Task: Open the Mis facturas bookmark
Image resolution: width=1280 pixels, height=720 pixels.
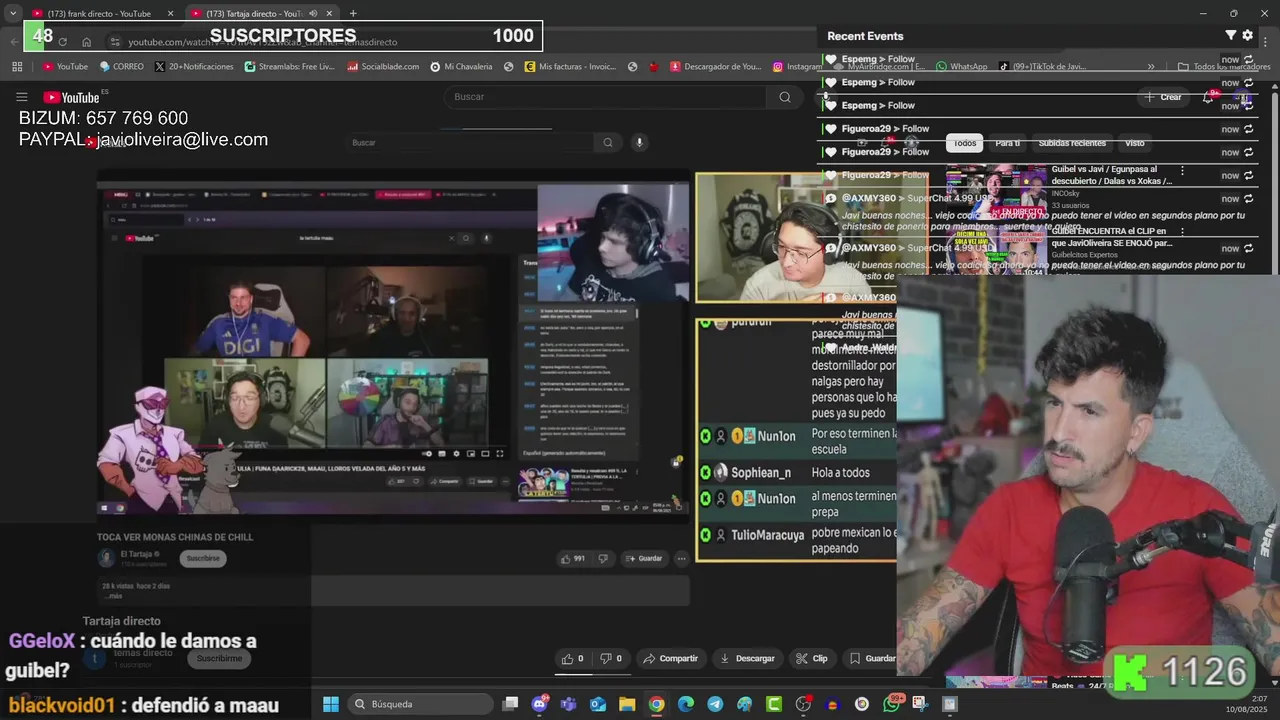Action: tap(570, 67)
